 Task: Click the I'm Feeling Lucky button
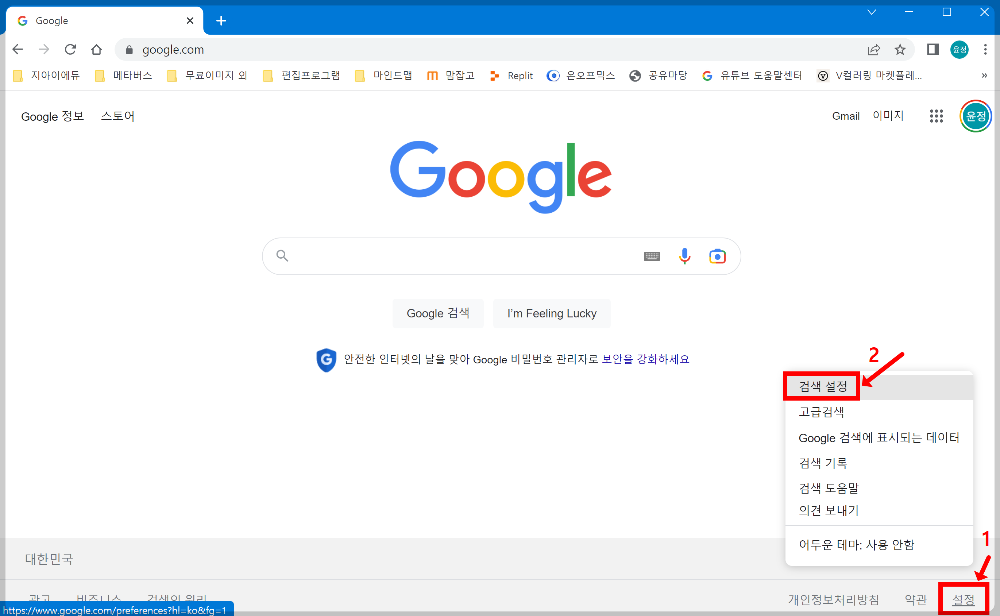click(552, 314)
